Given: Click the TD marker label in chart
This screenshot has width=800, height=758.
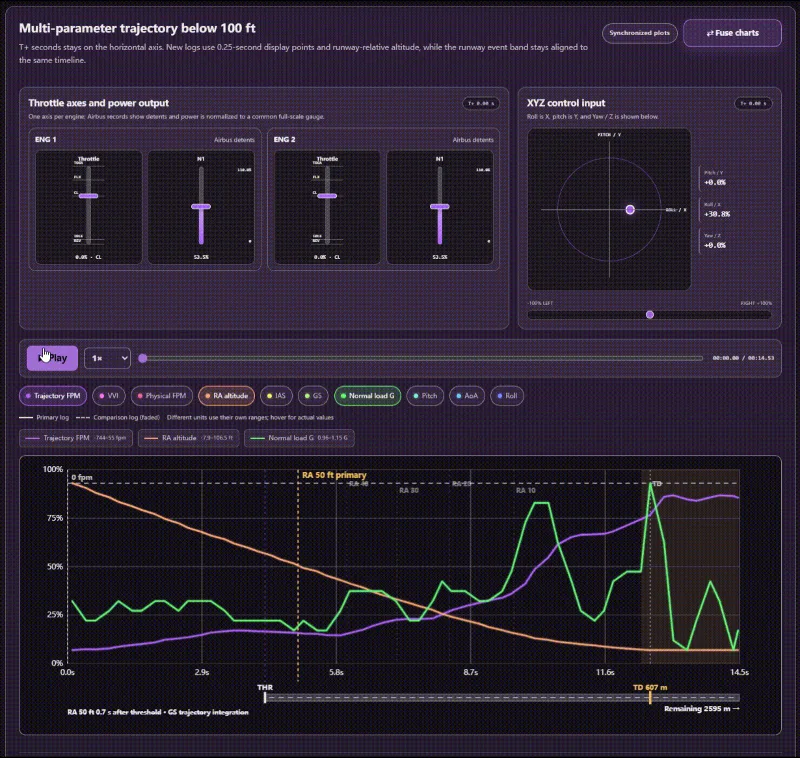Looking at the screenshot, I should coord(657,484).
